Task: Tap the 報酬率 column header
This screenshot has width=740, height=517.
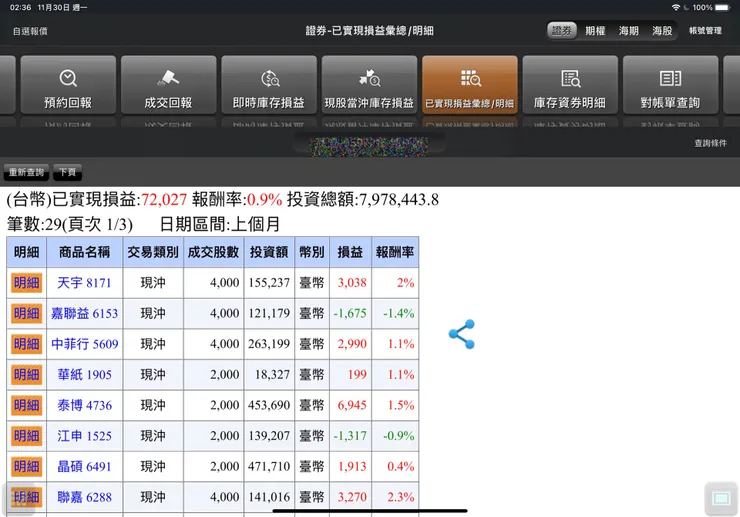Action: tap(395, 252)
